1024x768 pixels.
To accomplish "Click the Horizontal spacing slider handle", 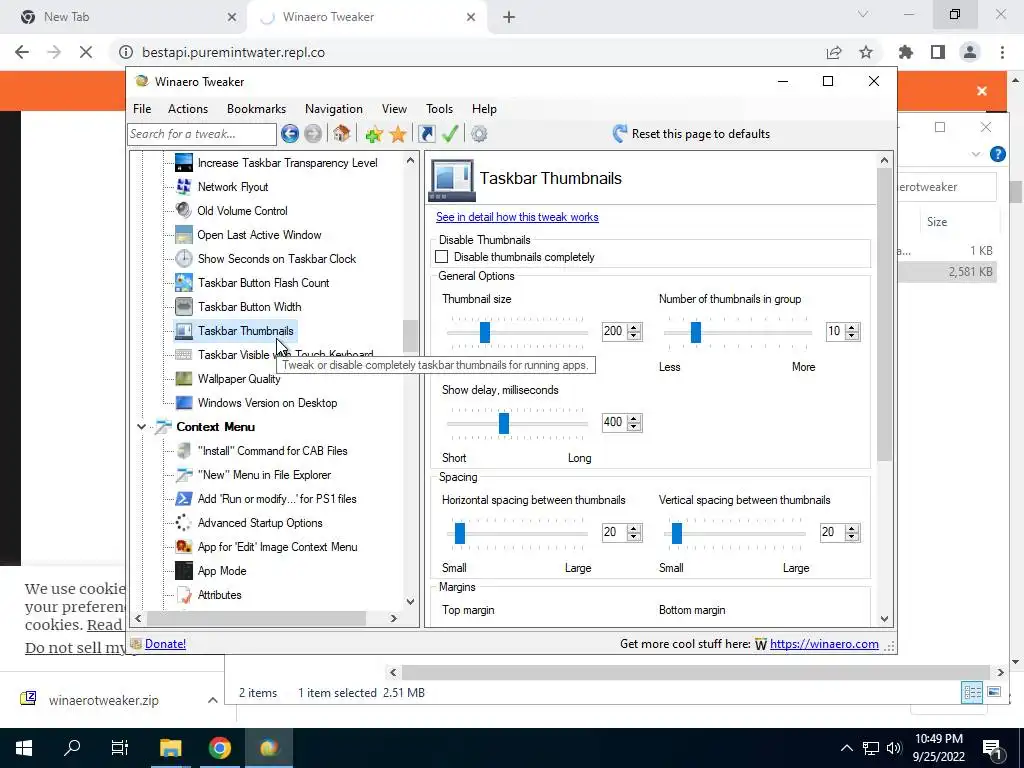I will (x=460, y=533).
